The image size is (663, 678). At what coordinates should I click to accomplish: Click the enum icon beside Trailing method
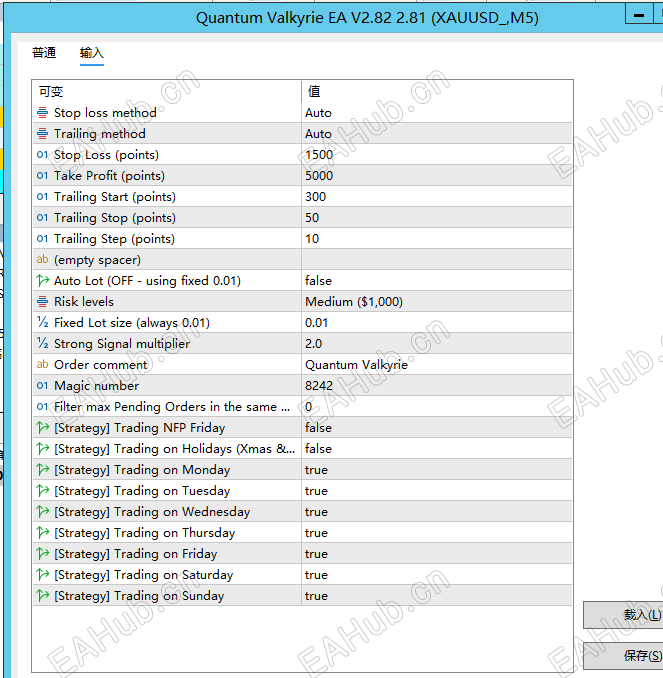[x=42, y=134]
